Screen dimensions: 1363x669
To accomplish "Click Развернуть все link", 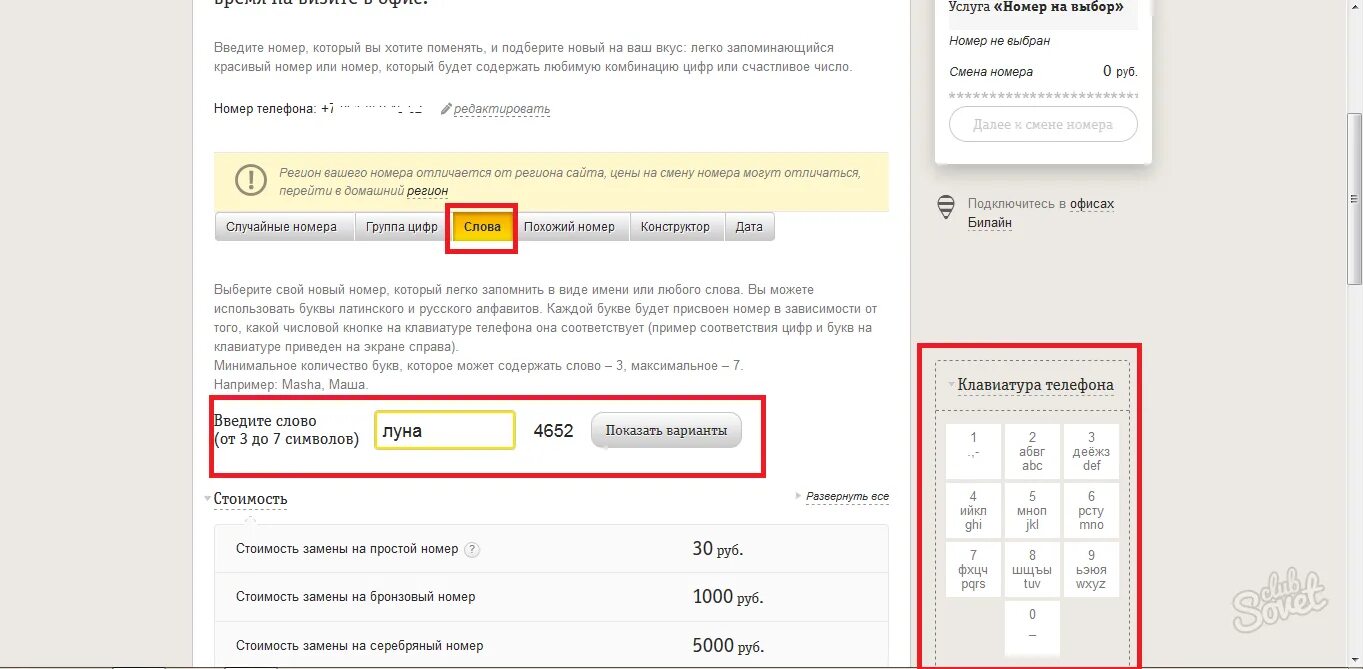I will [847, 496].
